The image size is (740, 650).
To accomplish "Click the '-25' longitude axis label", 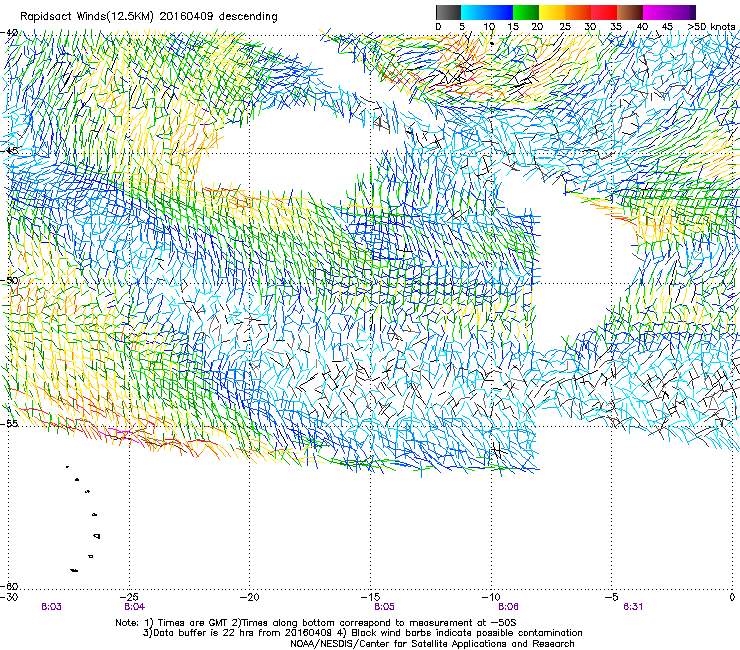I will (x=130, y=597).
